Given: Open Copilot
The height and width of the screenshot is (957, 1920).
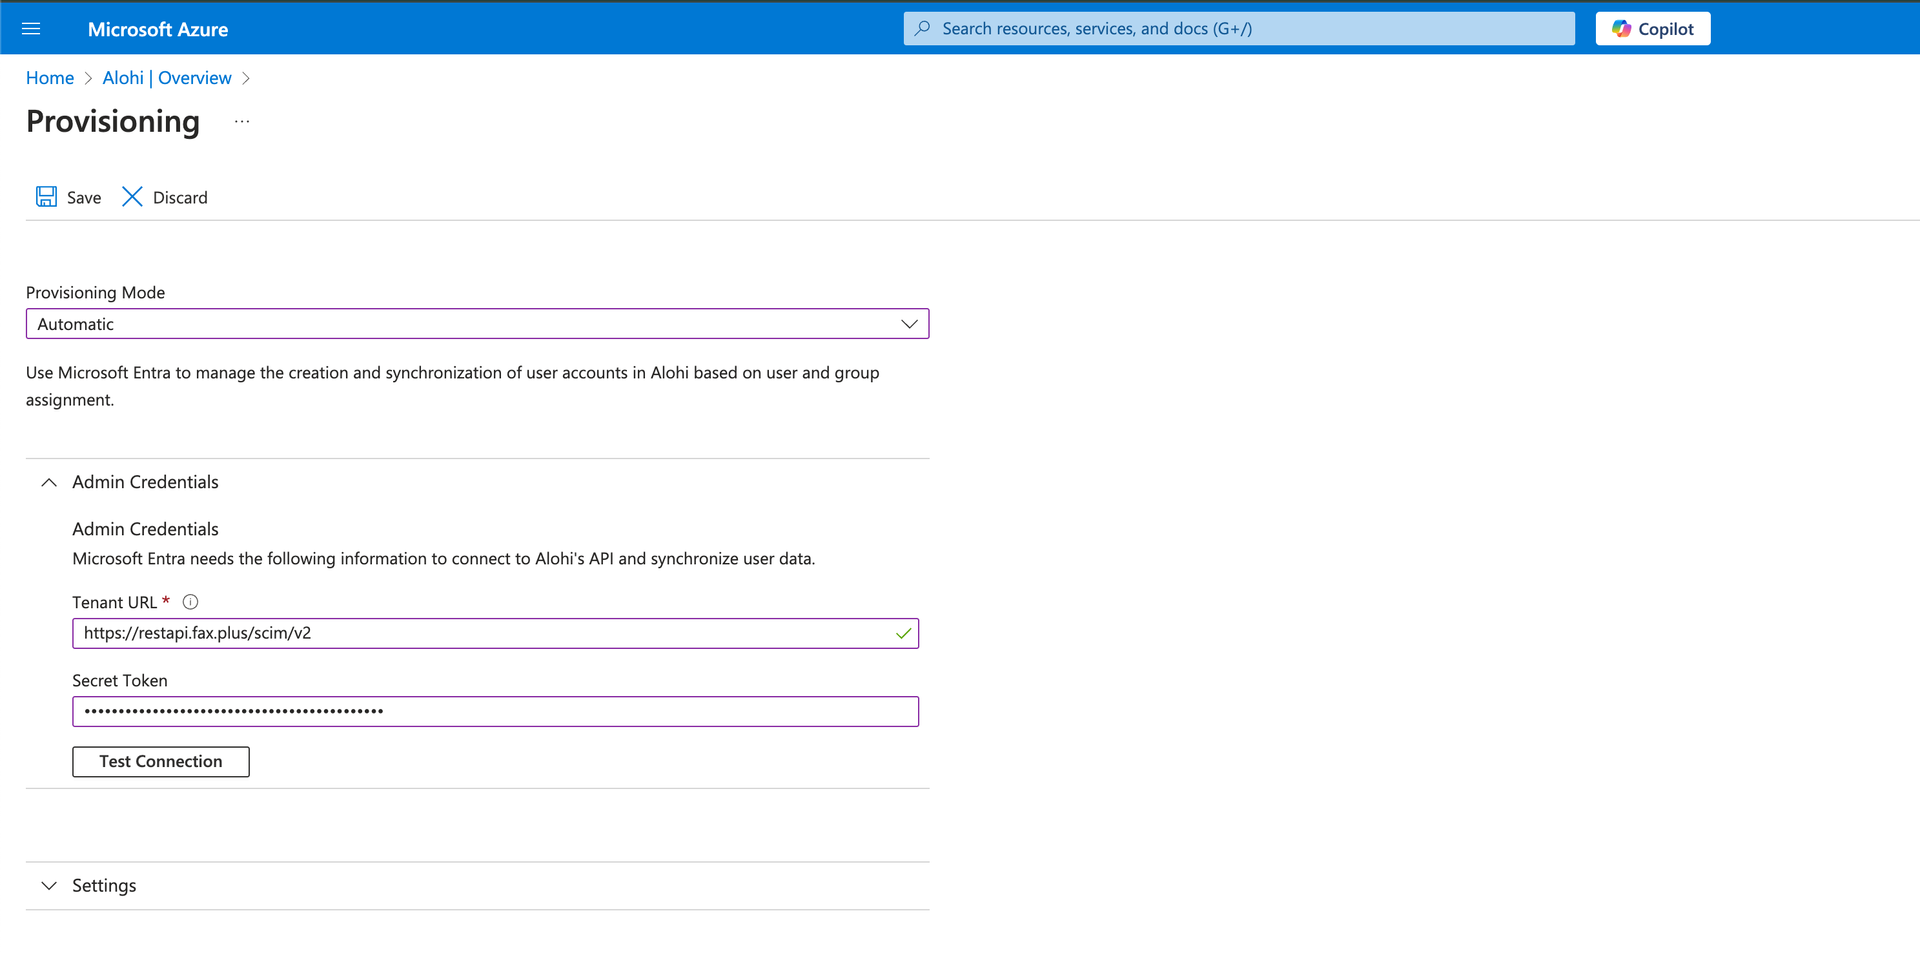Looking at the screenshot, I should pos(1653,29).
